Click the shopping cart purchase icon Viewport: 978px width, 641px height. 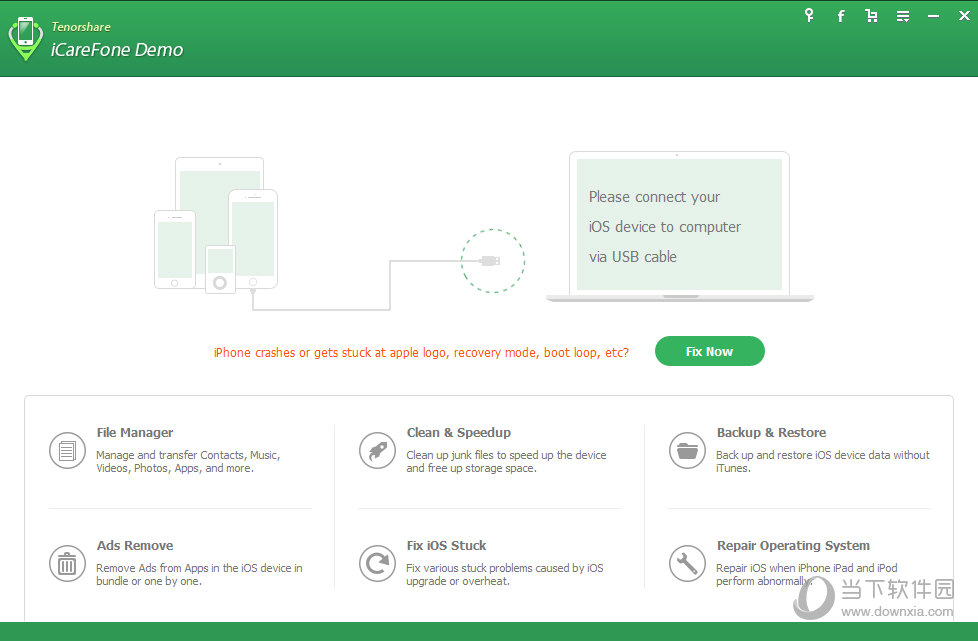(871, 16)
